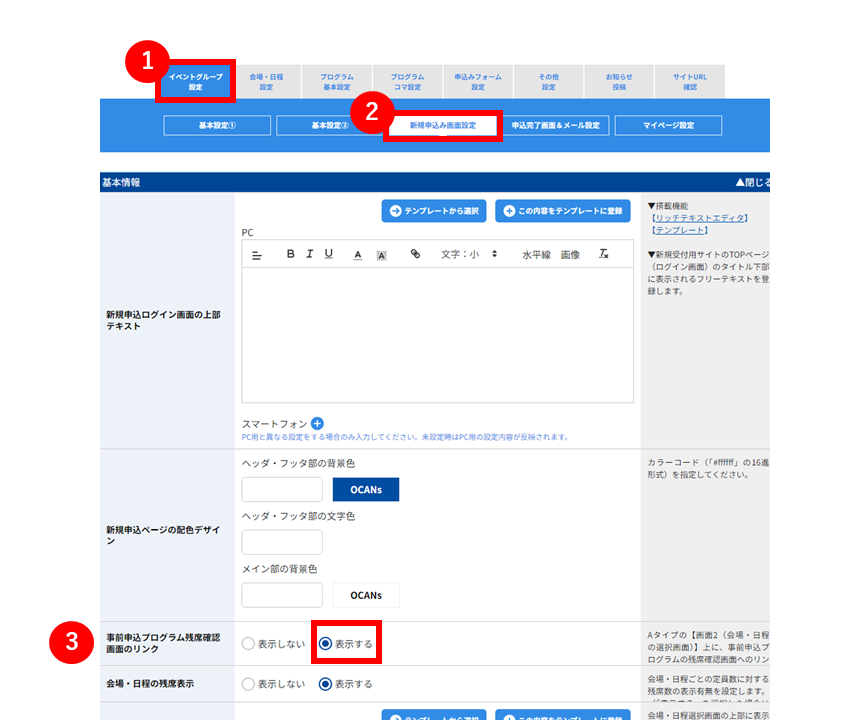
Task: Click テンプレートから選択 button
Action: tap(434, 211)
